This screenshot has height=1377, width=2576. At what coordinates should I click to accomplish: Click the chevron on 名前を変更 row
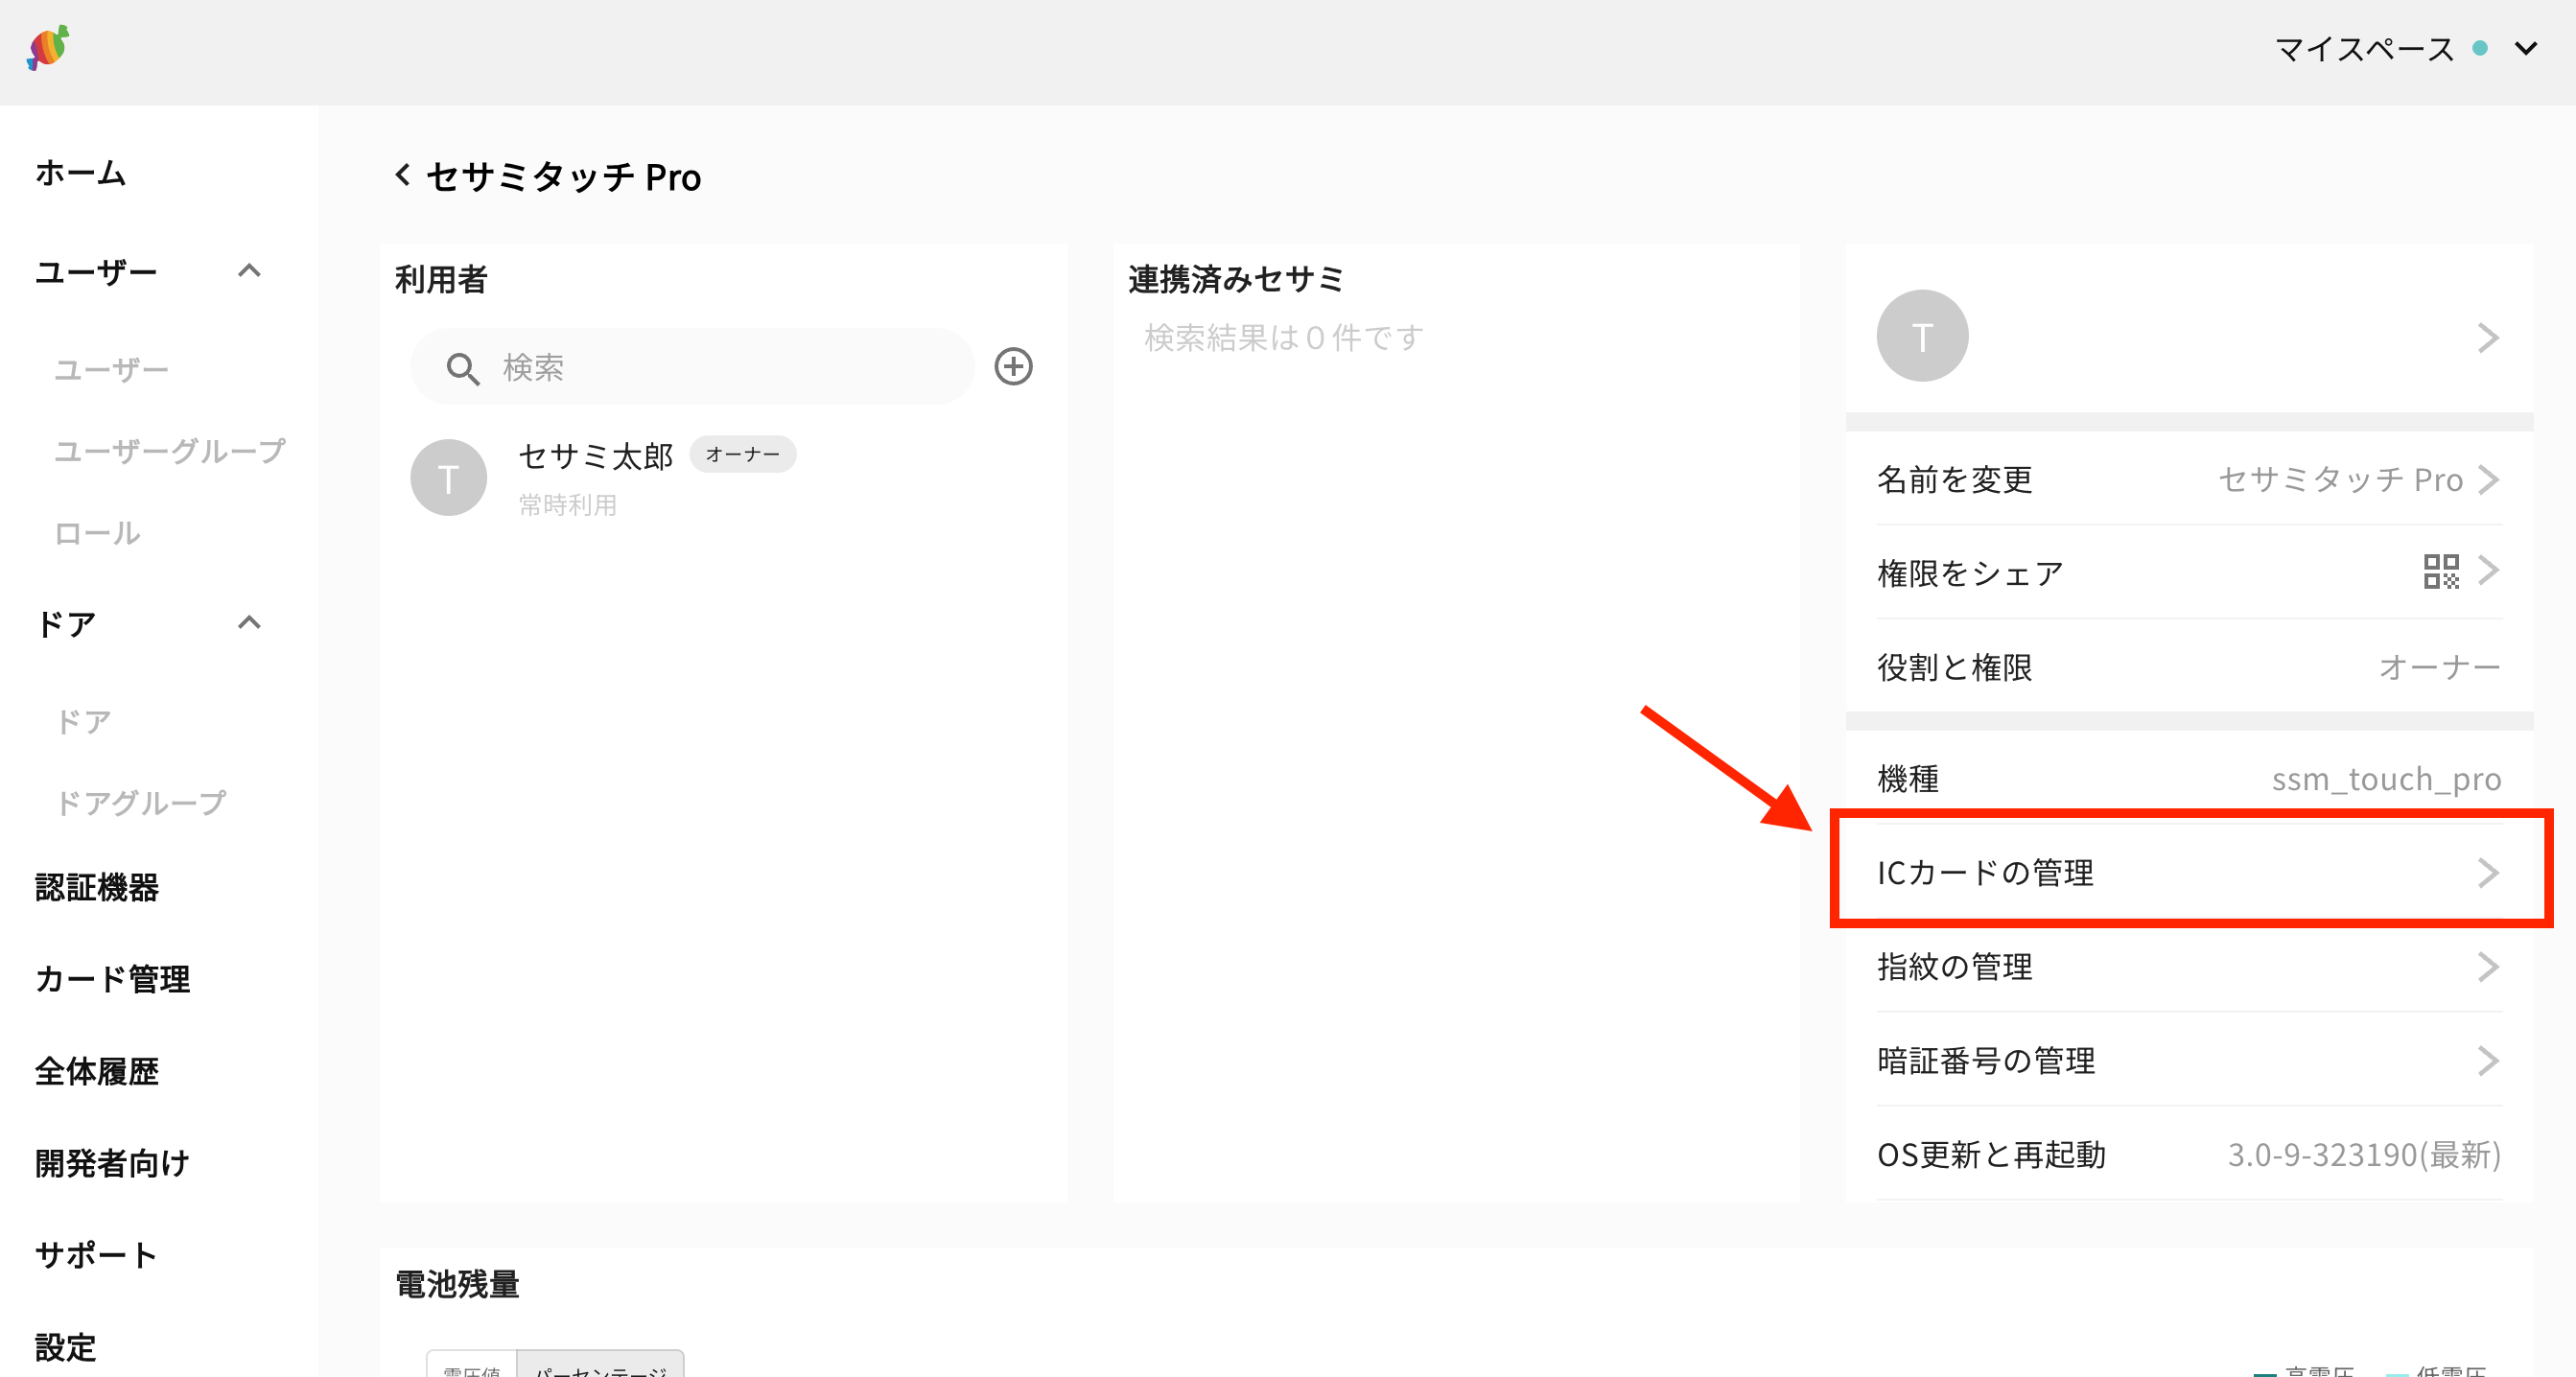pos(2489,479)
